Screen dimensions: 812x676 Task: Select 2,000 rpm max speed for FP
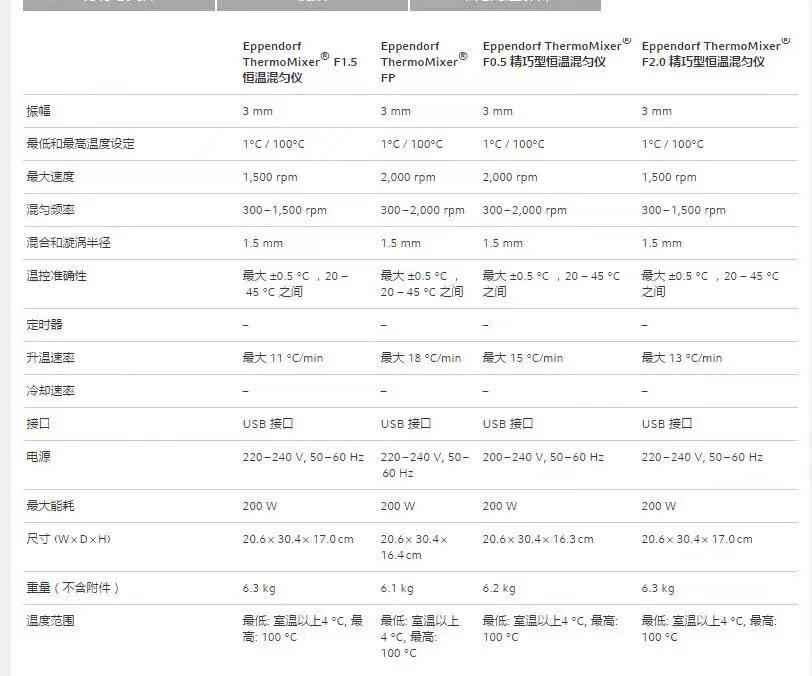408,177
